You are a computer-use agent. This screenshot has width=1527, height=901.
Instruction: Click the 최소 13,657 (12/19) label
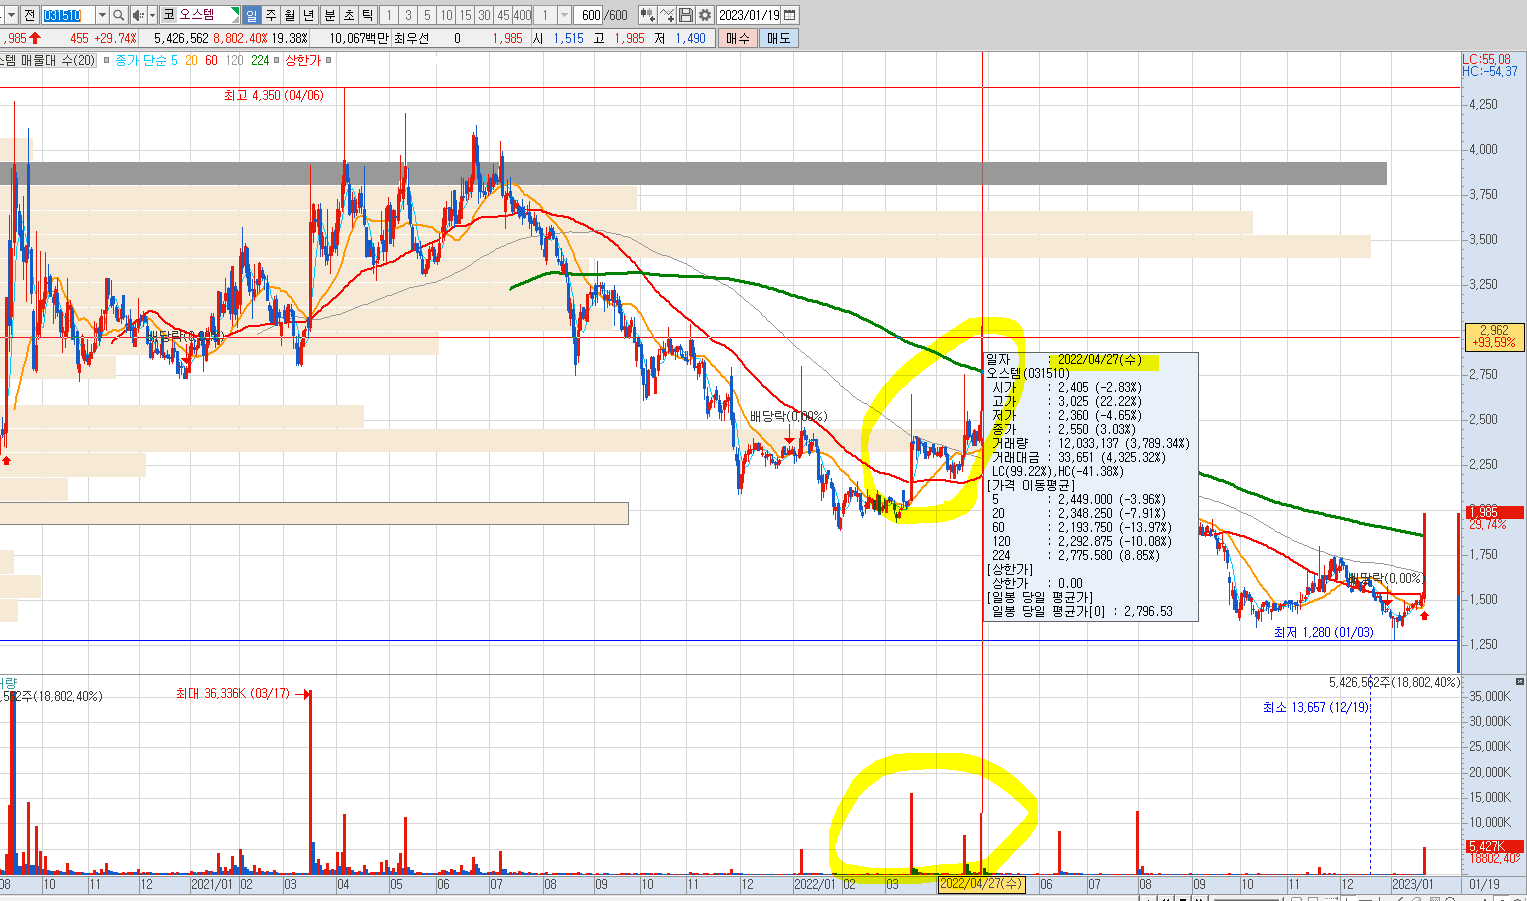click(x=1315, y=707)
